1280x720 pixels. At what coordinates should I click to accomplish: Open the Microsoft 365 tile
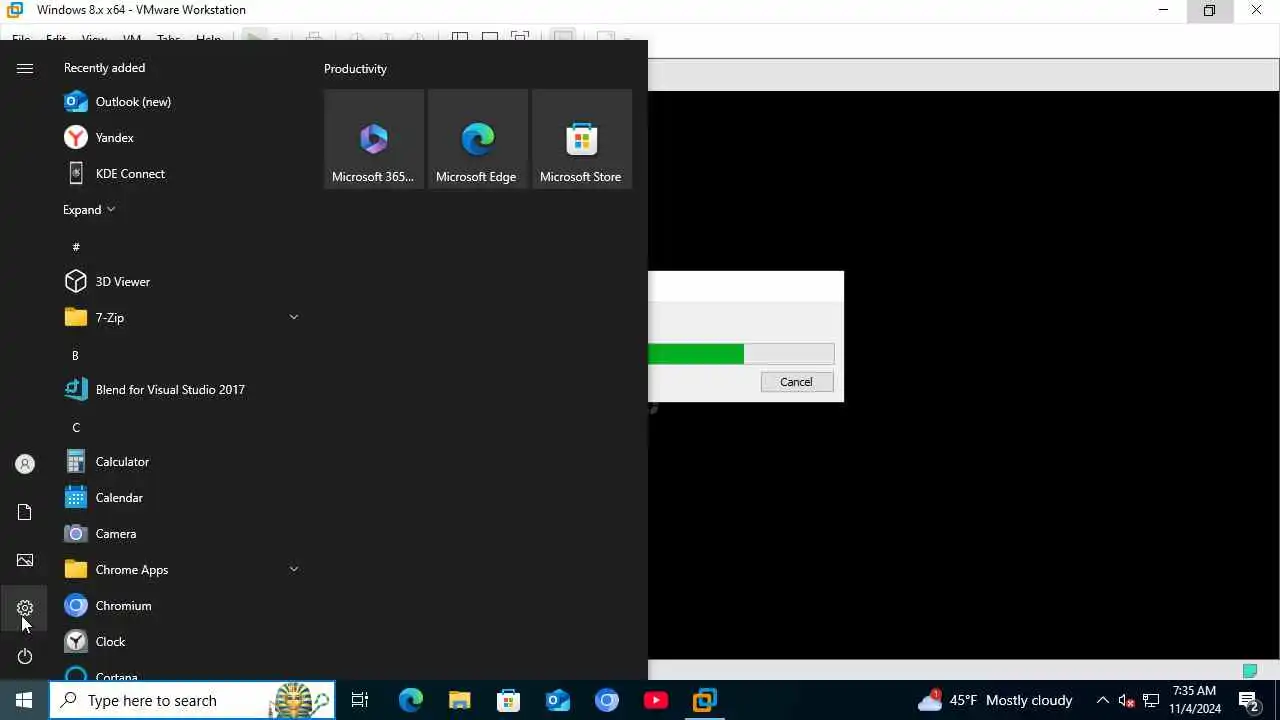pyautogui.click(x=374, y=139)
